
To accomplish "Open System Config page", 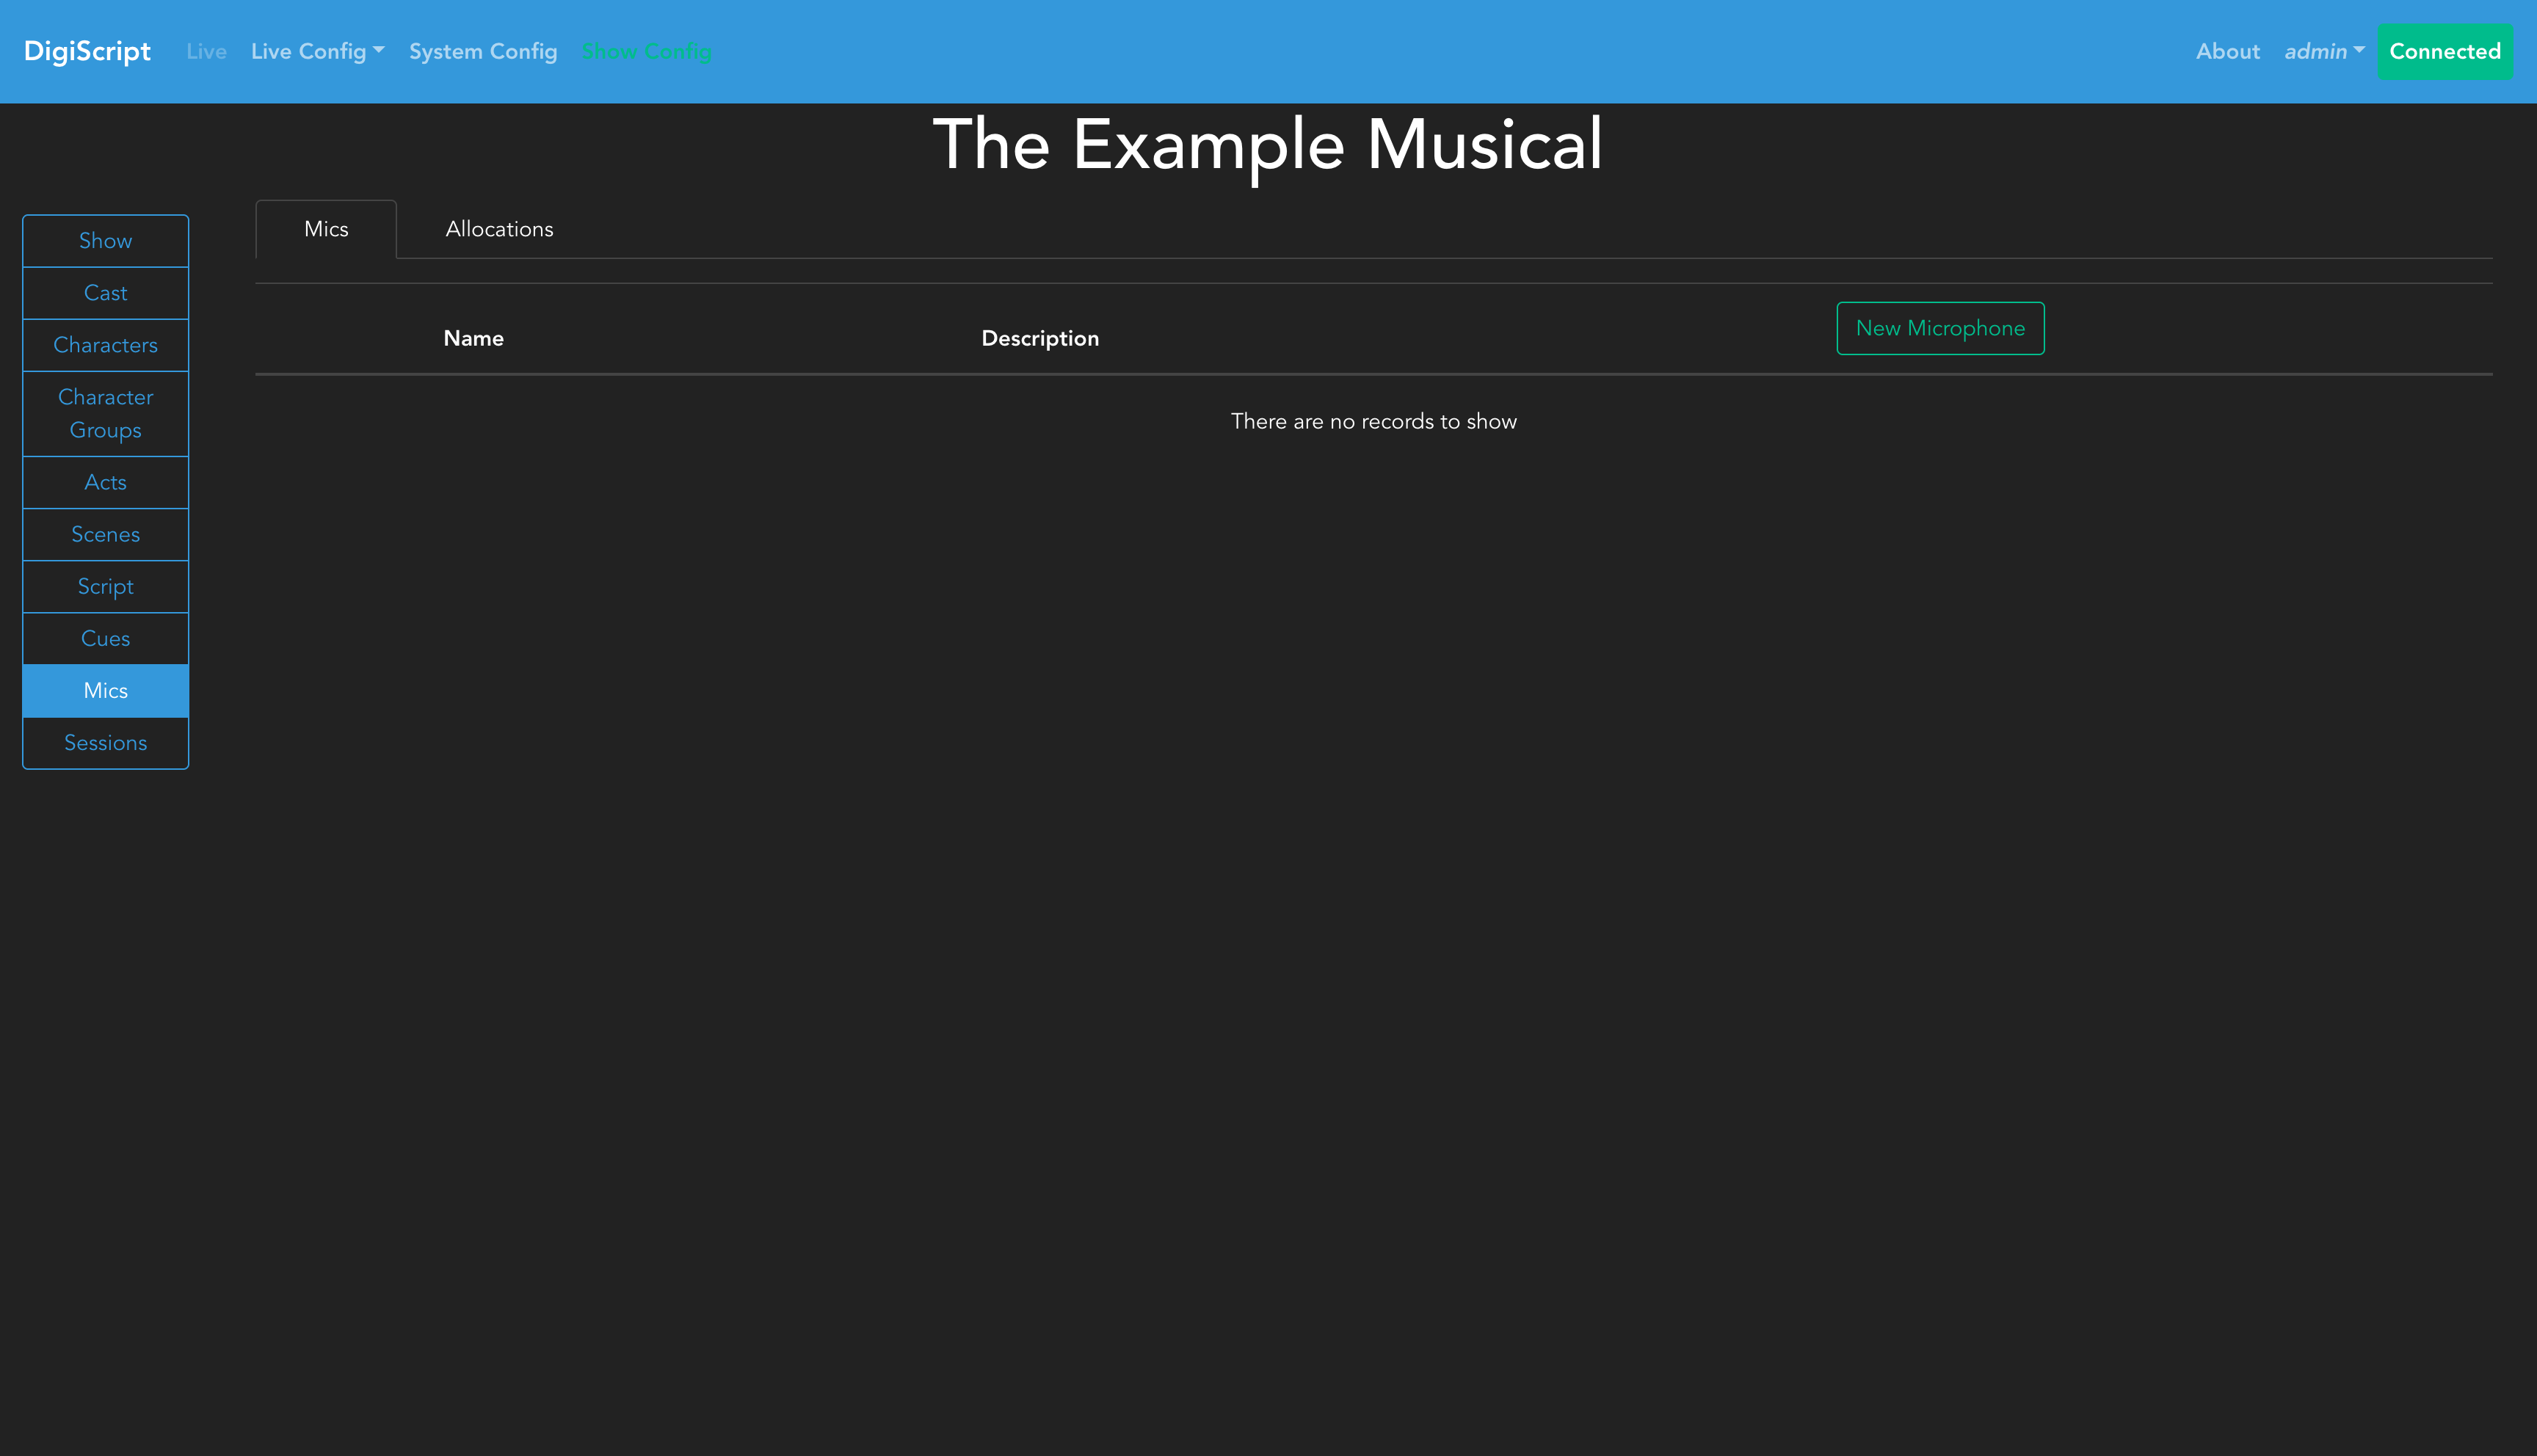I will pyautogui.click(x=483, y=51).
